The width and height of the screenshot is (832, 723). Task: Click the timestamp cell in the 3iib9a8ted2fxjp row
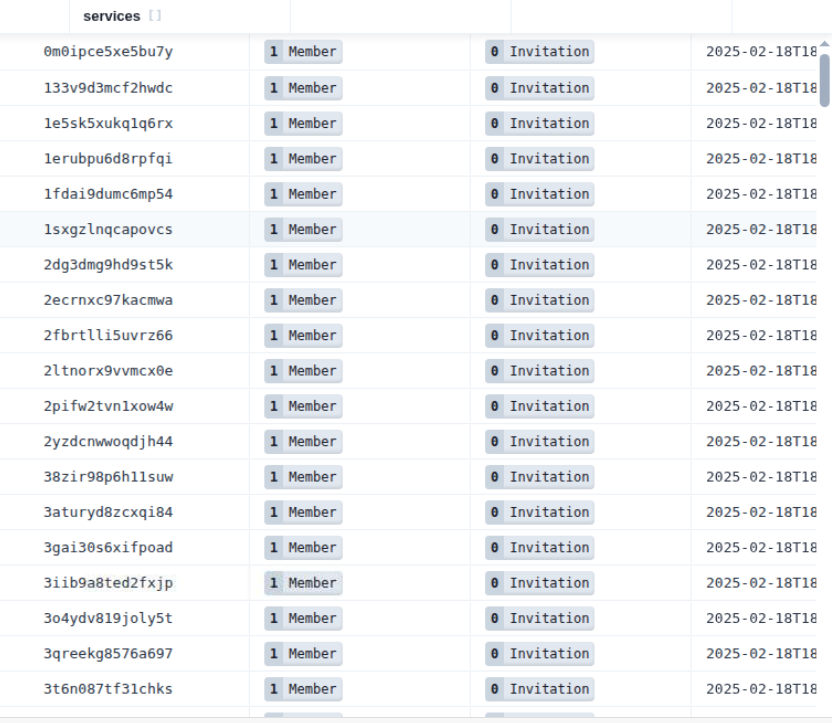(760, 583)
